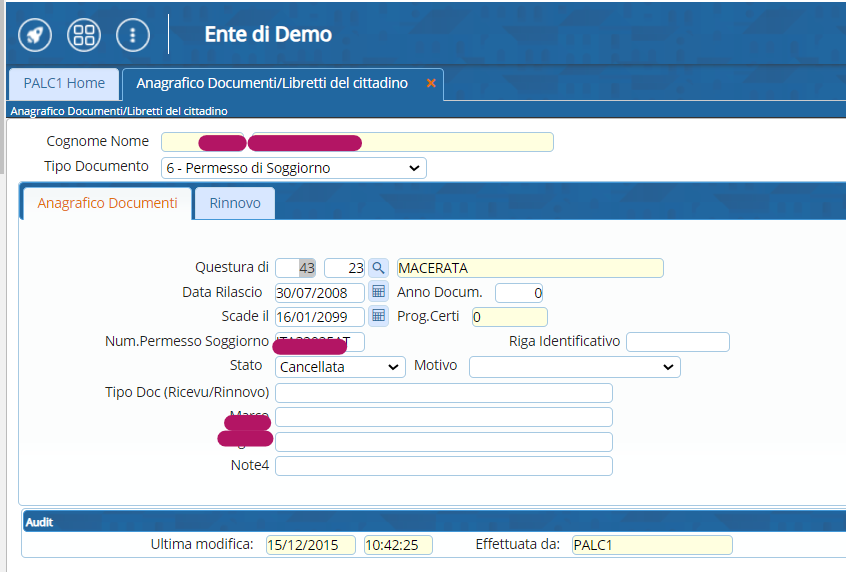
Task: Go to the PALC1 Home tab
Action: click(64, 84)
